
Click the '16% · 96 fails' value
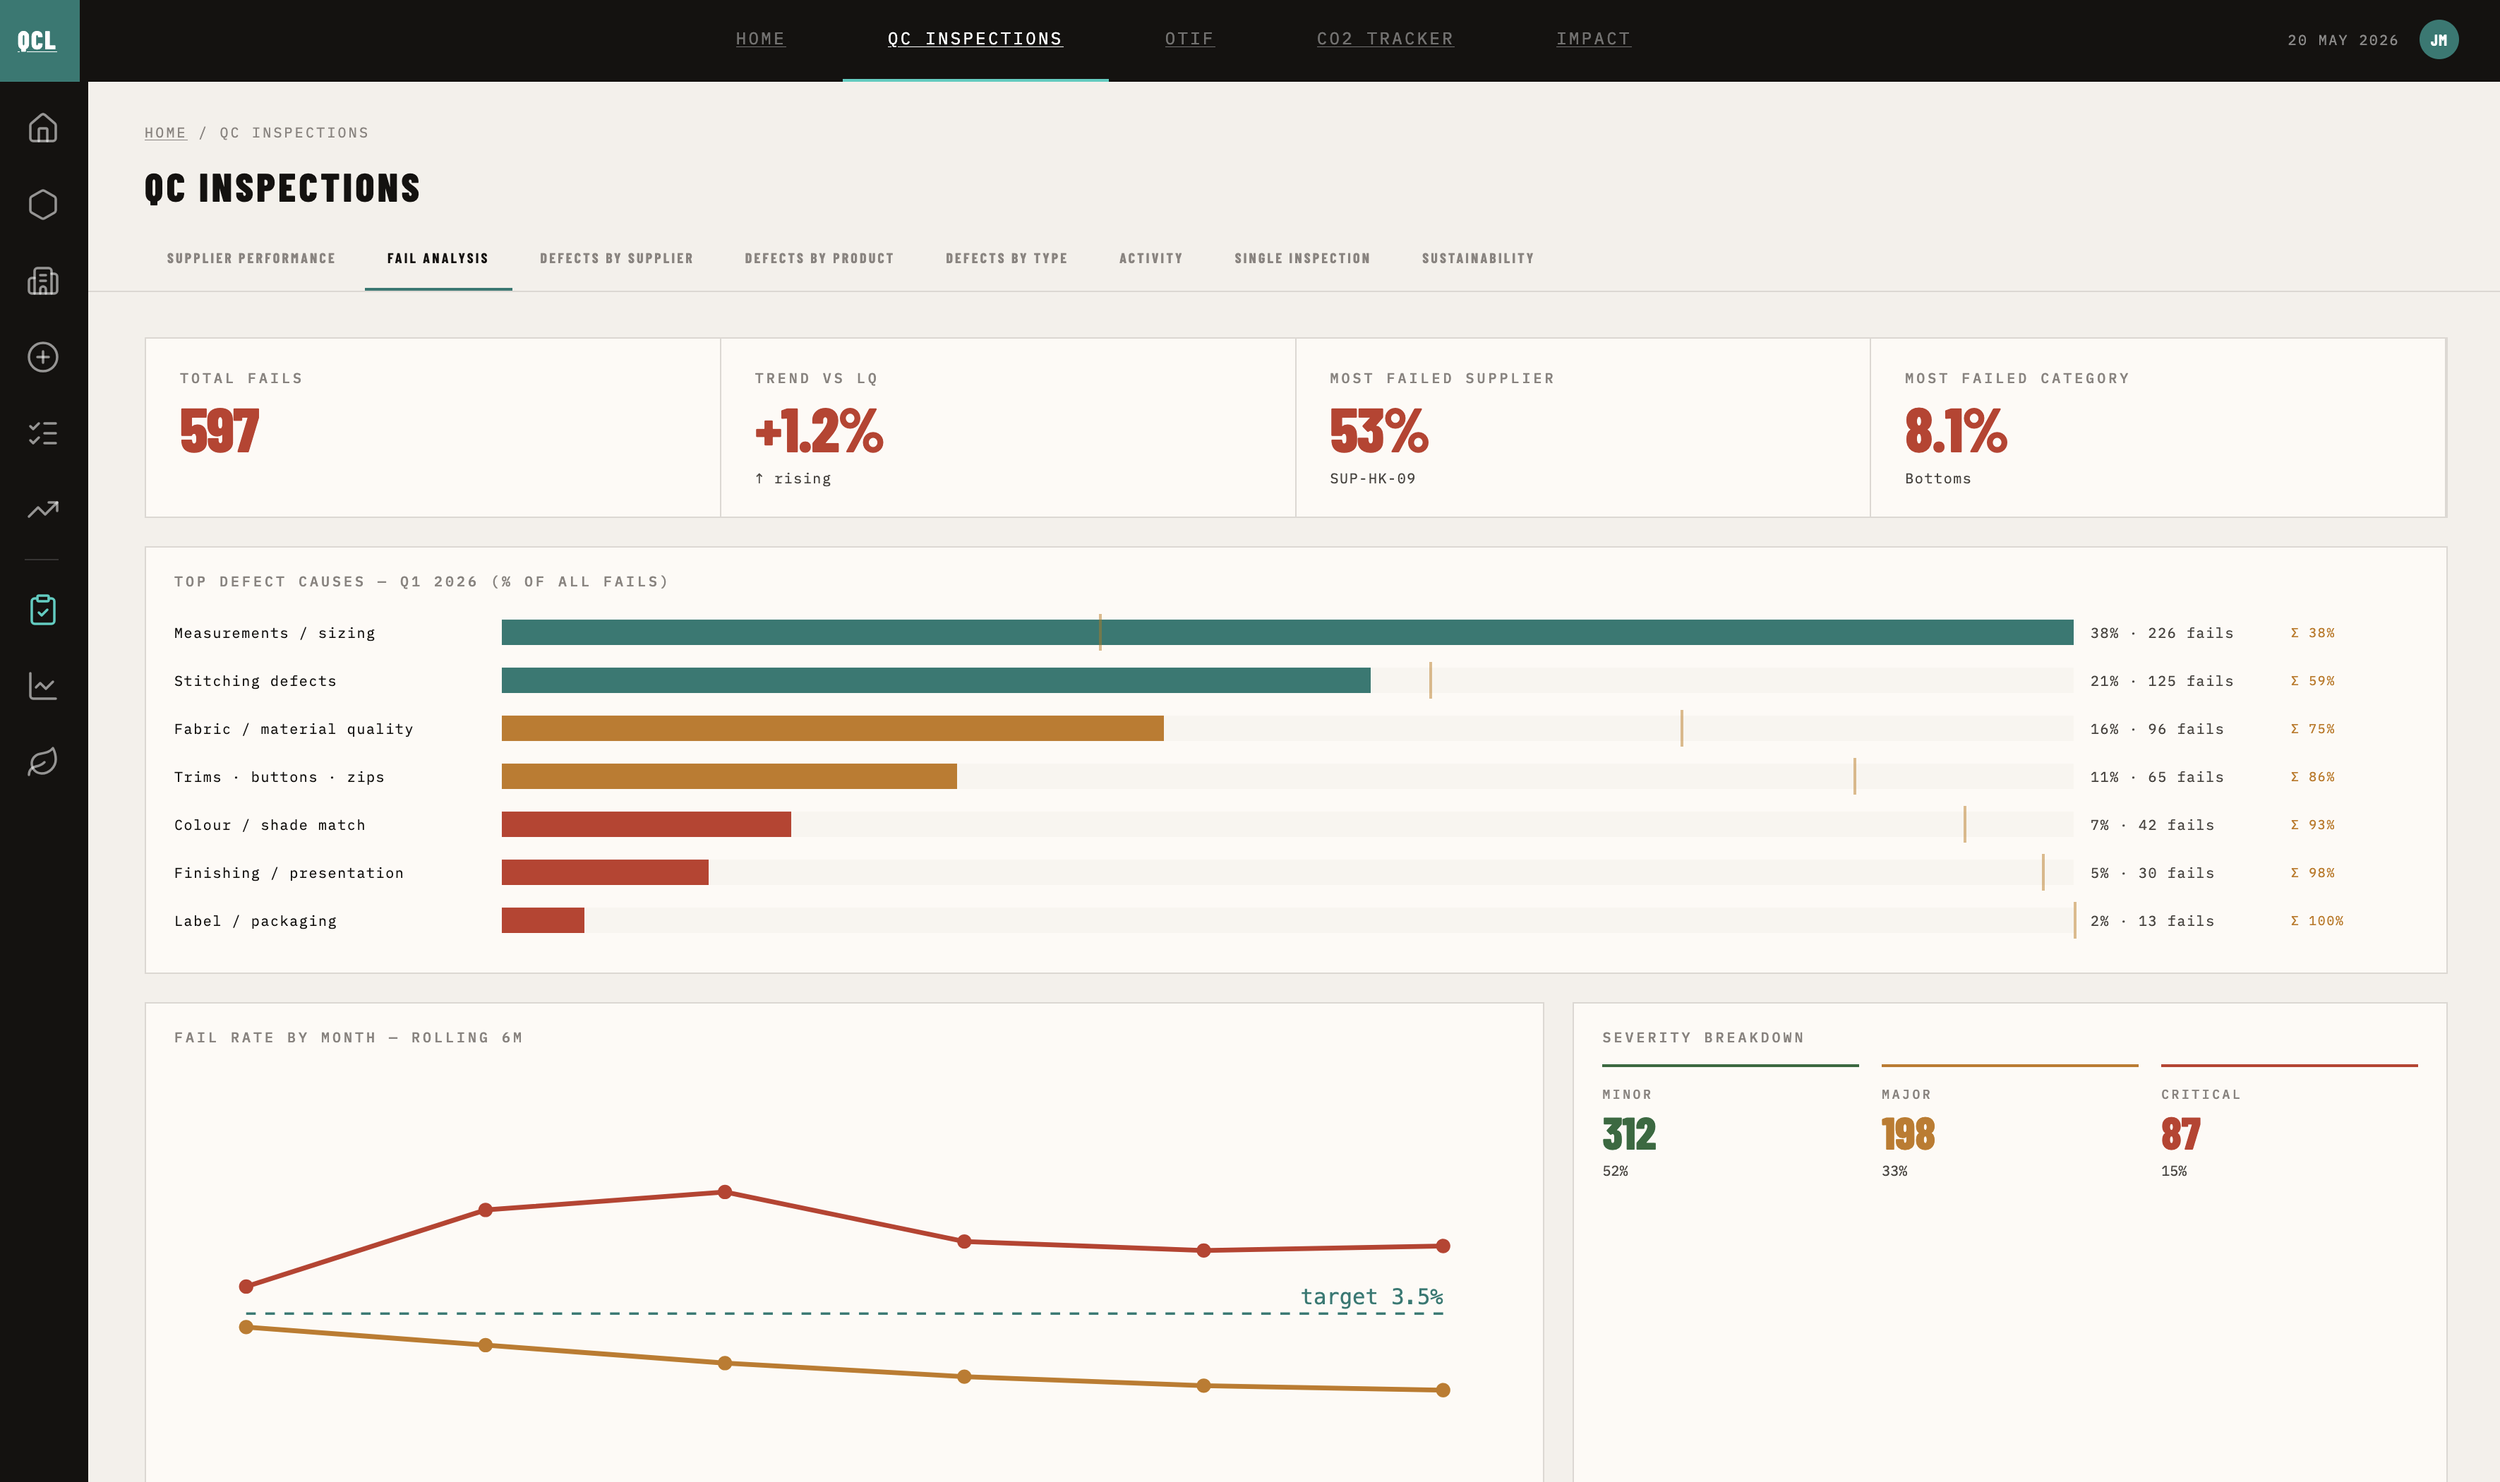(x=2156, y=729)
